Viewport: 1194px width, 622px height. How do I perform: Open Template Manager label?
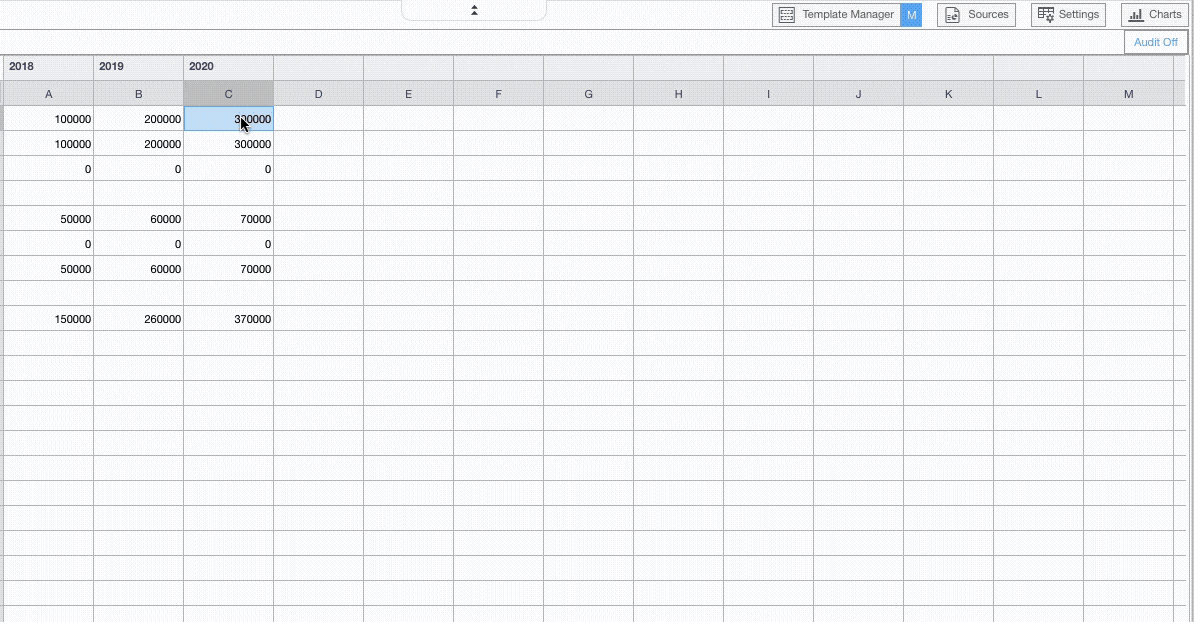[x=848, y=14]
